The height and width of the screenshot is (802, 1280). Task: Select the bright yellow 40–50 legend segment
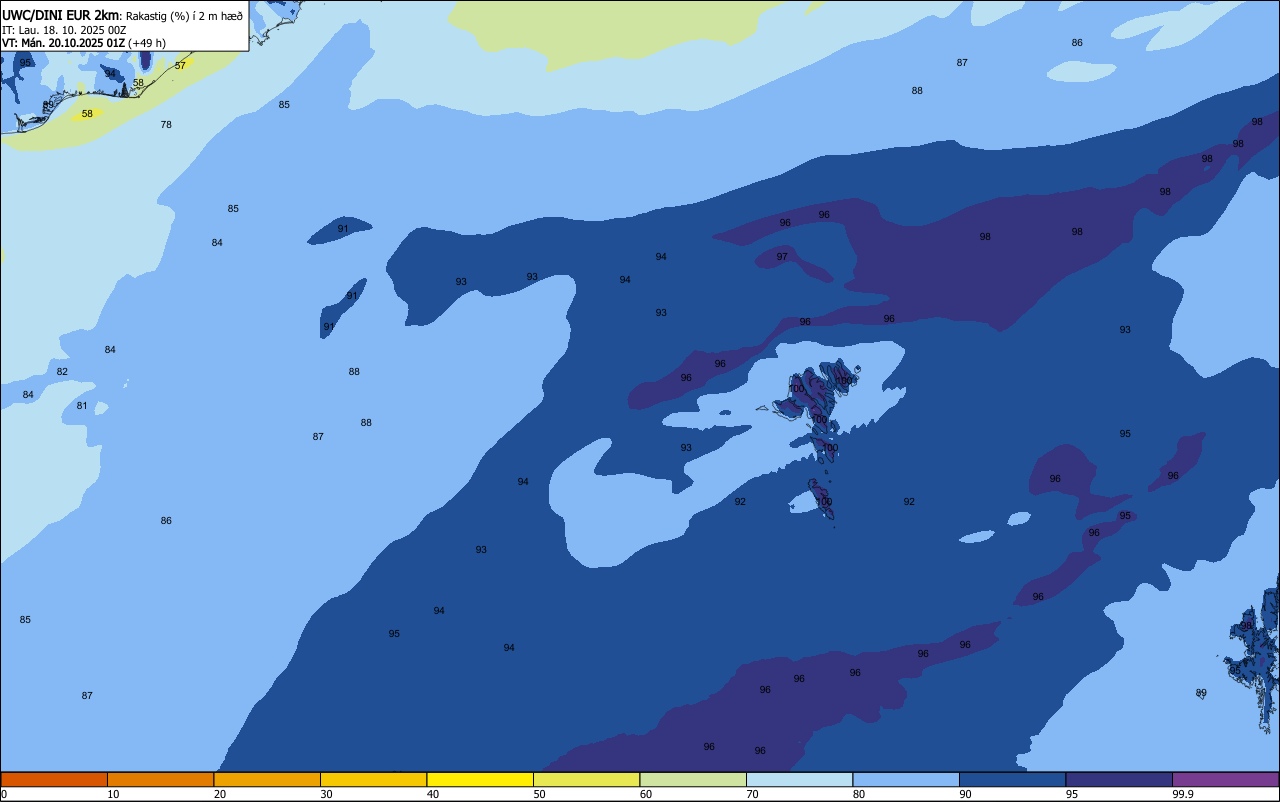tap(480, 779)
